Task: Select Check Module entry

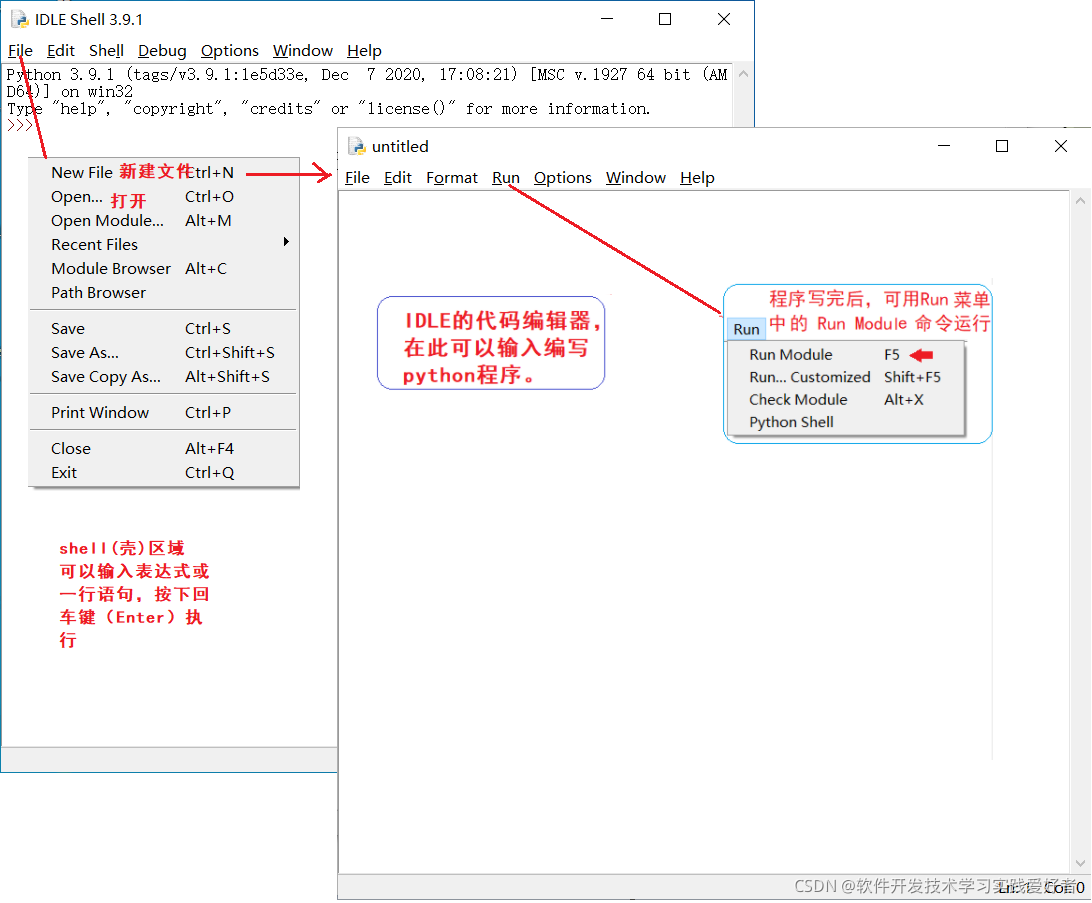Action: click(x=845, y=400)
